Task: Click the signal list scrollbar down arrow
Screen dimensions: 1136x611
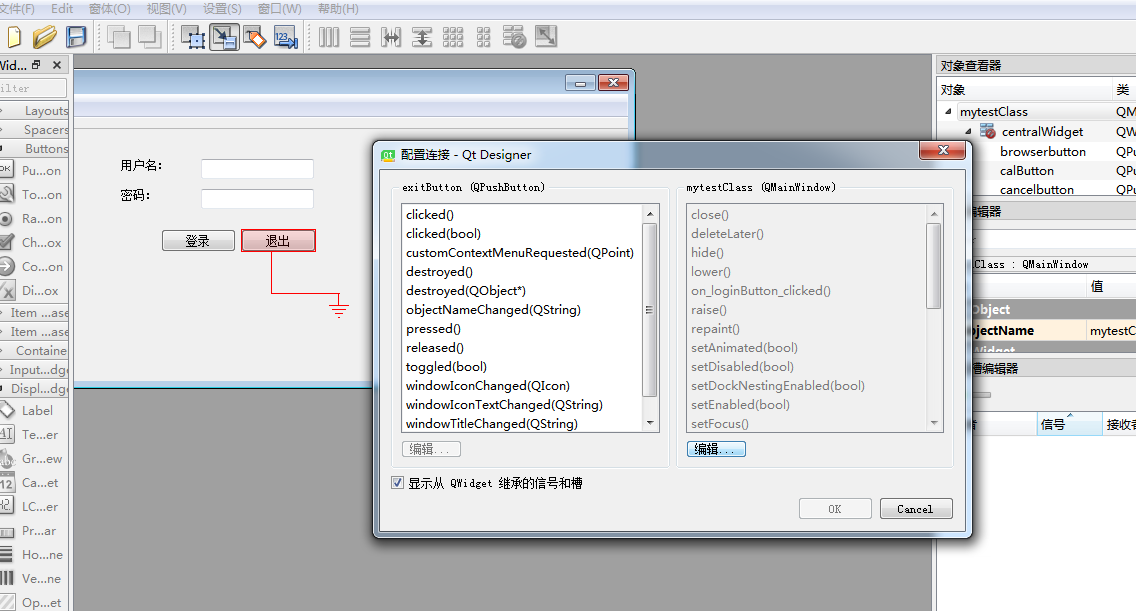Action: coord(650,423)
